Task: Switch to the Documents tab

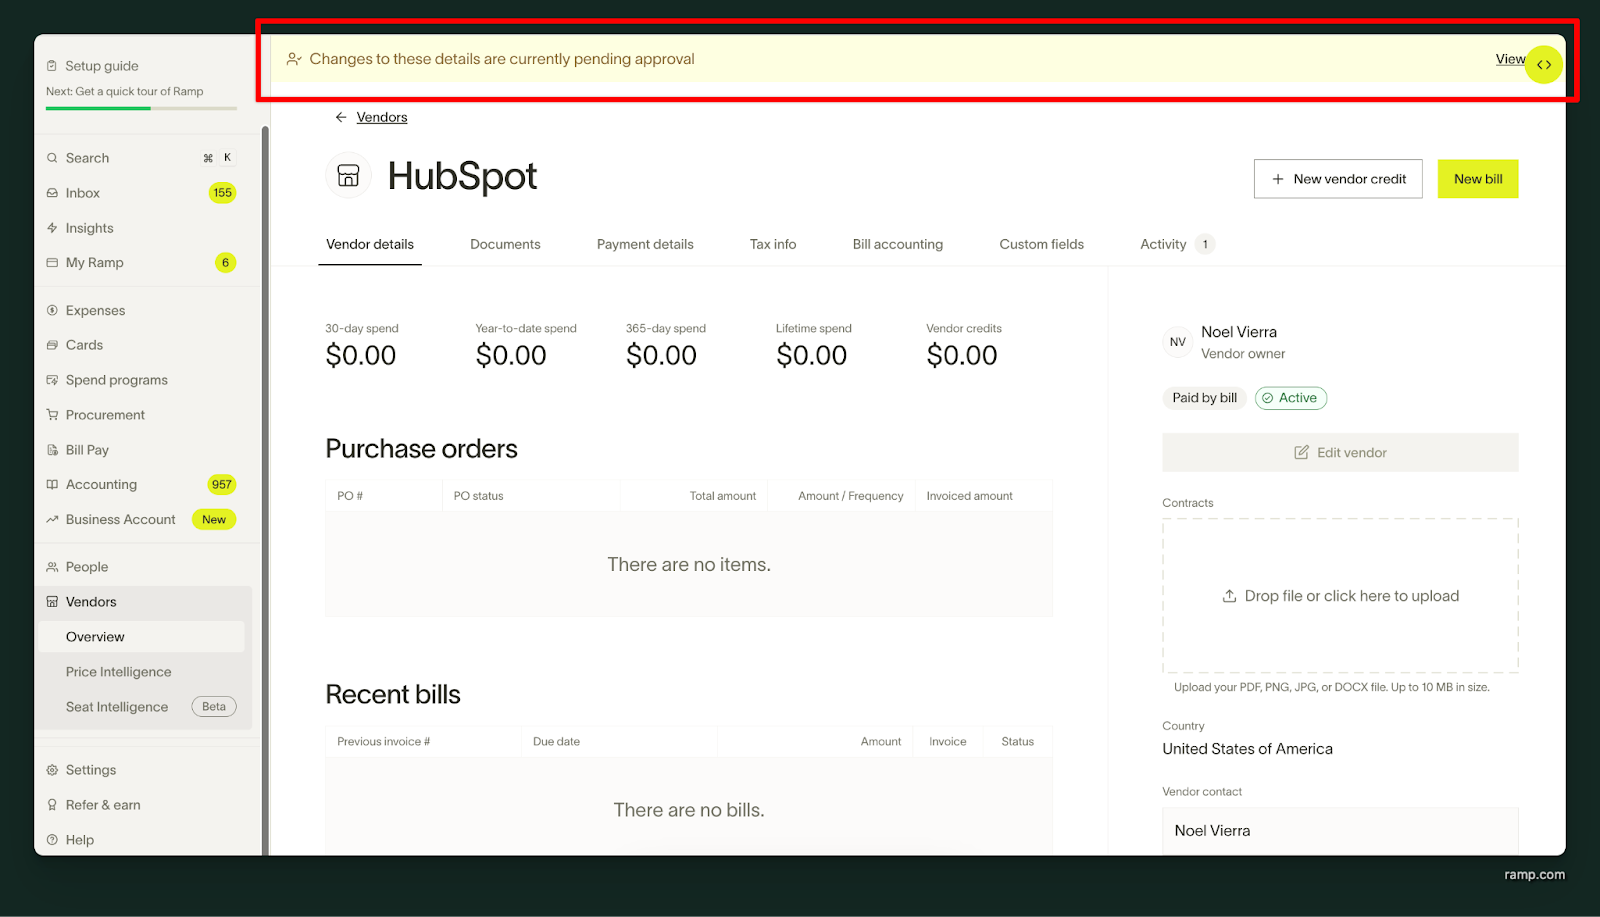Action: click(505, 244)
